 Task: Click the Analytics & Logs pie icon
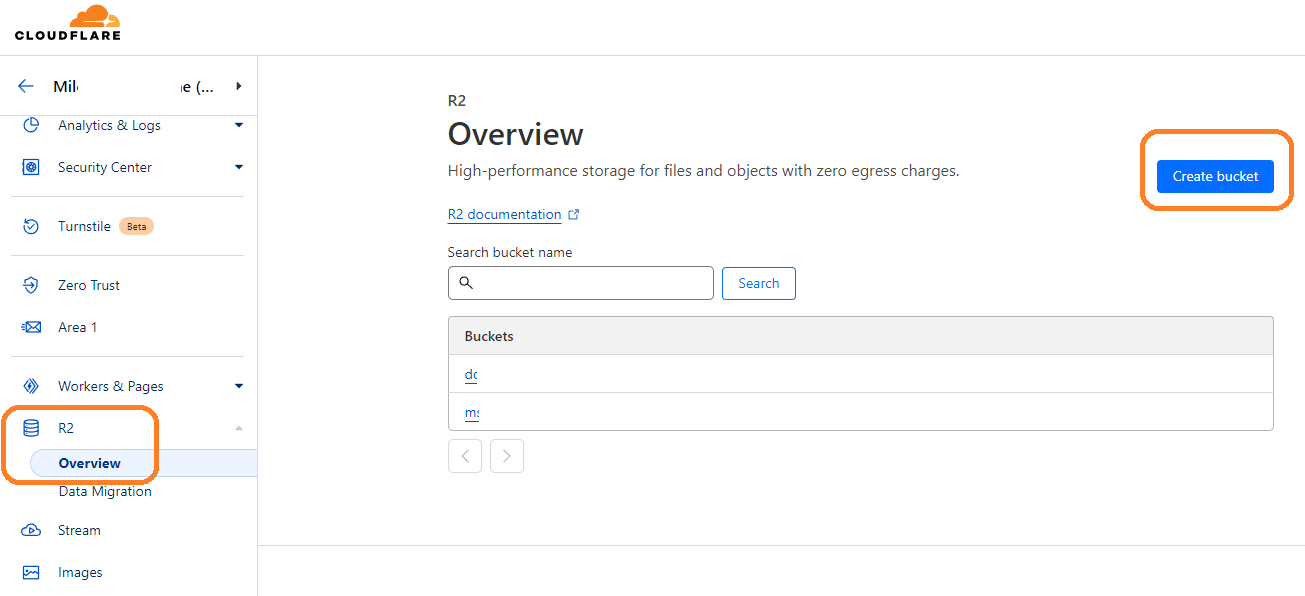[31, 125]
